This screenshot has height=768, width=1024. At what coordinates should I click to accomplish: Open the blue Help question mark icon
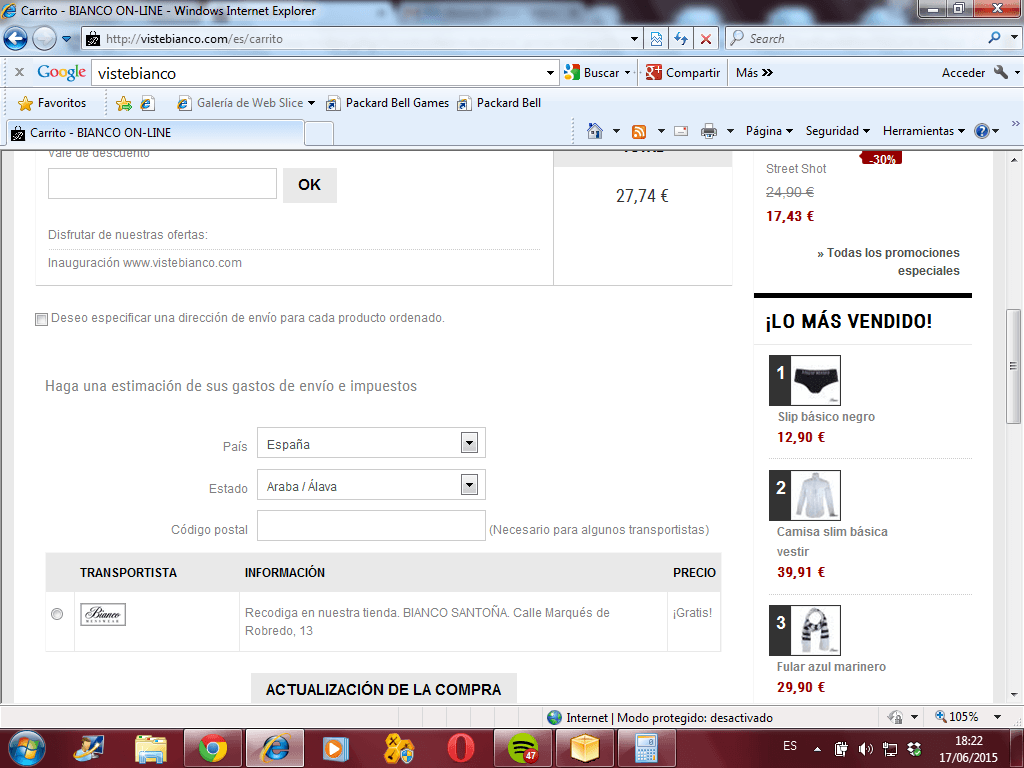tap(982, 131)
